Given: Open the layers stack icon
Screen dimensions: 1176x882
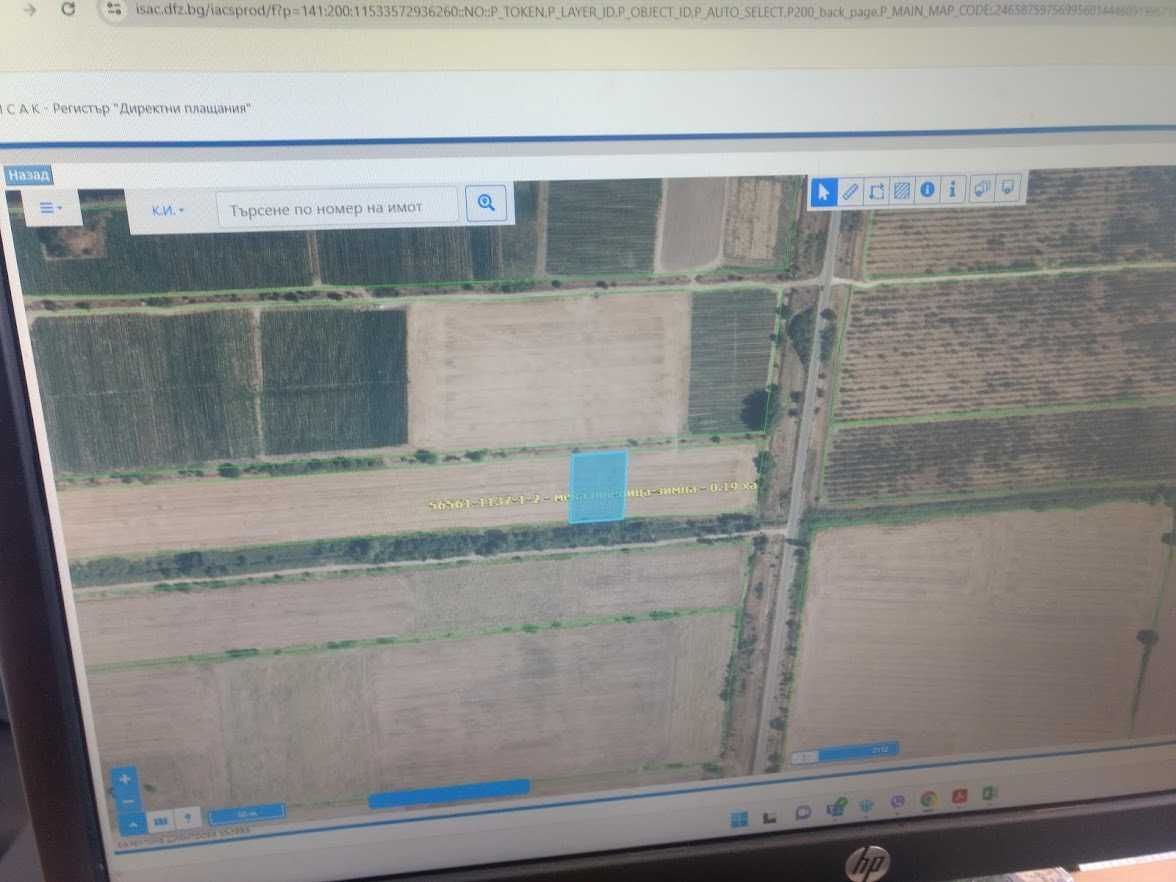Looking at the screenshot, I should click(982, 188).
